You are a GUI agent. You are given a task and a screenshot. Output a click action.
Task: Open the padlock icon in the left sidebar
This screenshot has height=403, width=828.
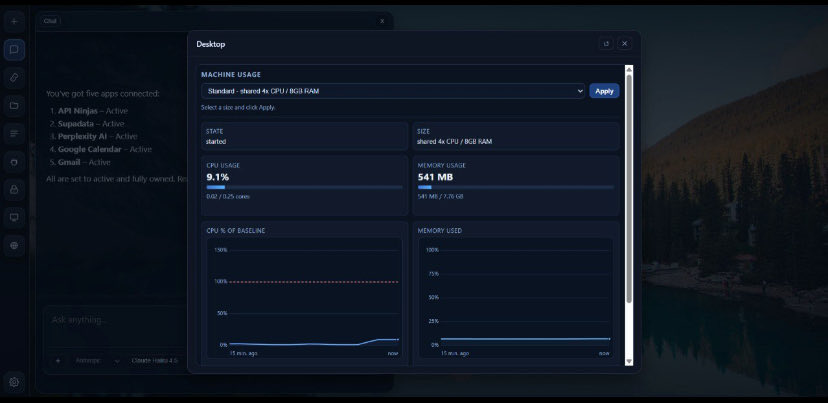(14, 190)
